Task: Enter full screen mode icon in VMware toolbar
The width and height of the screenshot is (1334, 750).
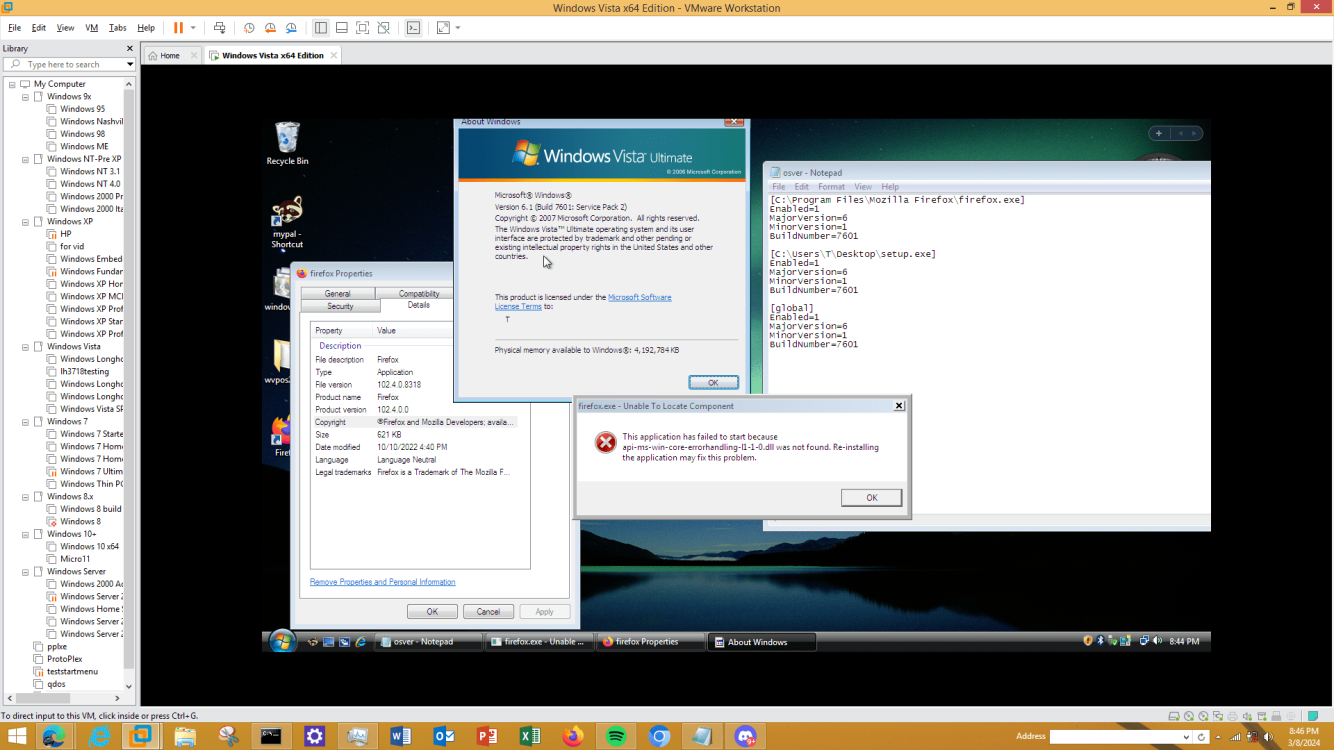Action: point(363,28)
